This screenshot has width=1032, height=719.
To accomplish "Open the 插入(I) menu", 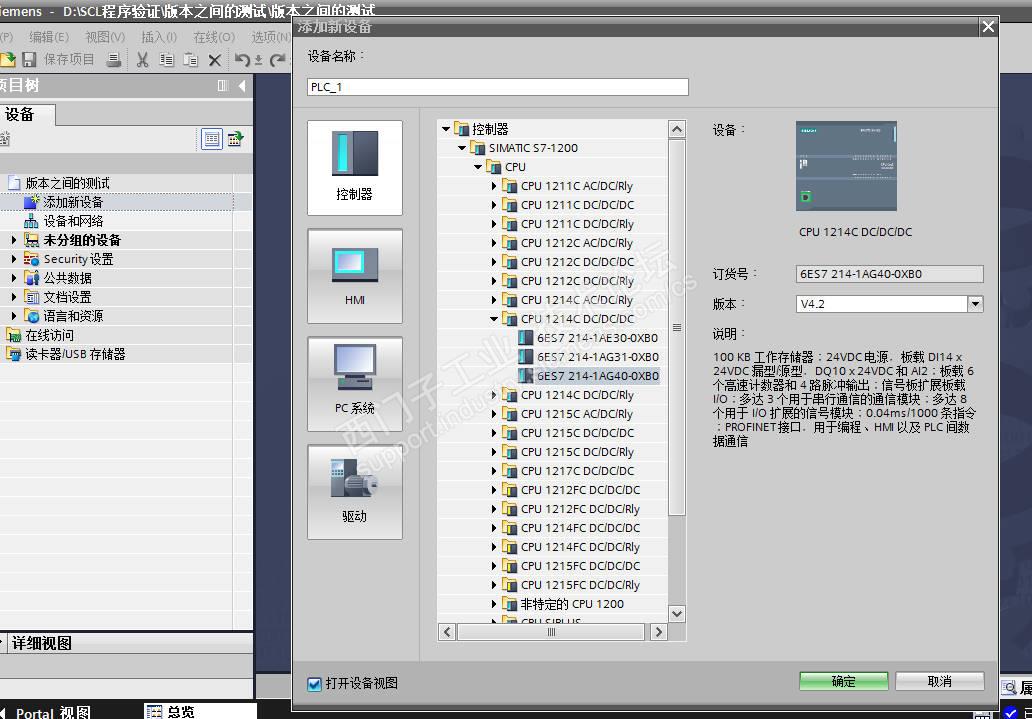I will click(x=159, y=38).
